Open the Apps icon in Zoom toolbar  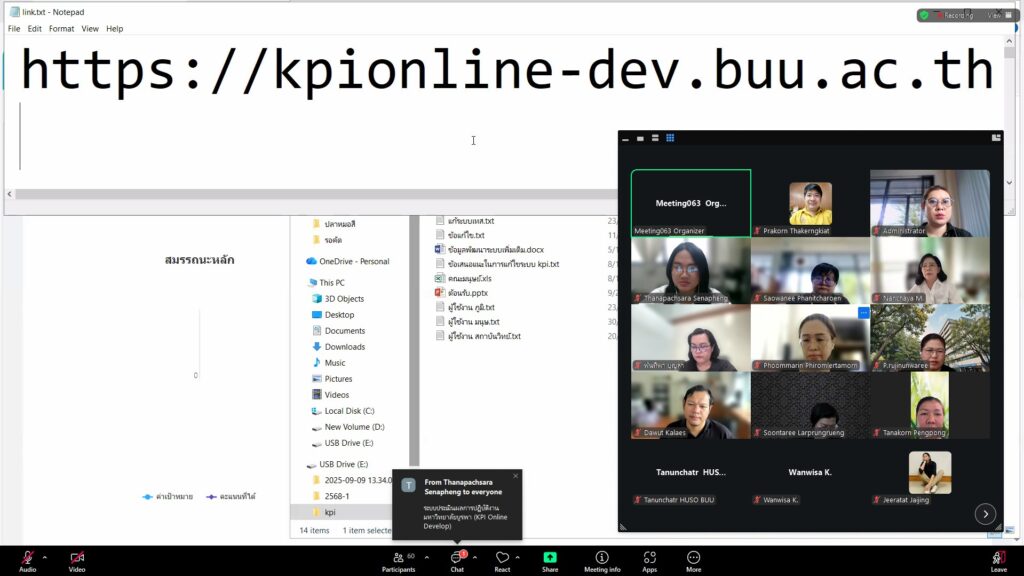[649, 557]
